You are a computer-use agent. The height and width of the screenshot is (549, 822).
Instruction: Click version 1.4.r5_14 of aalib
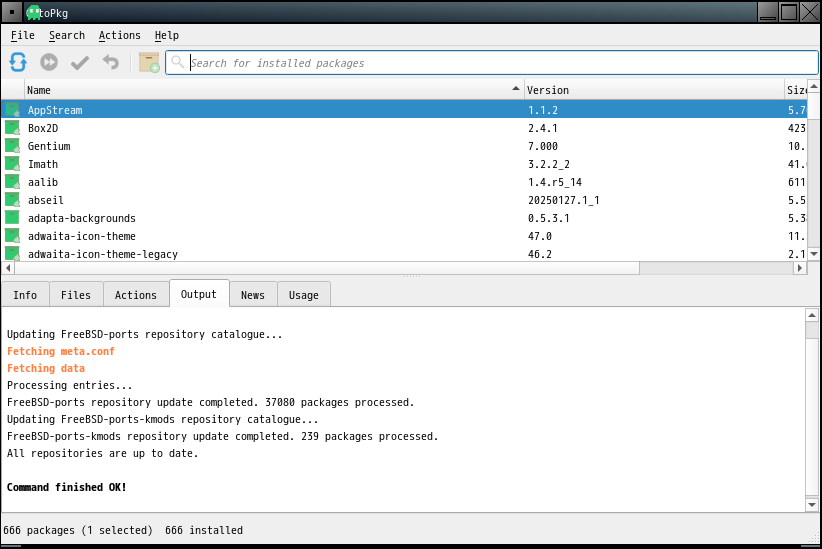tap(555, 182)
